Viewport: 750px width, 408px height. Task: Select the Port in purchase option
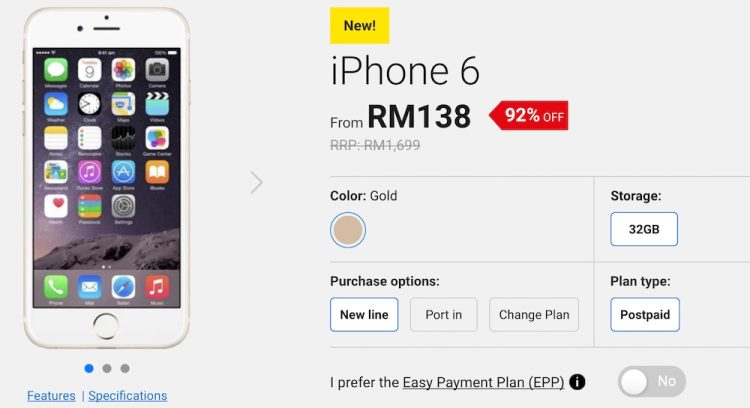(x=443, y=315)
